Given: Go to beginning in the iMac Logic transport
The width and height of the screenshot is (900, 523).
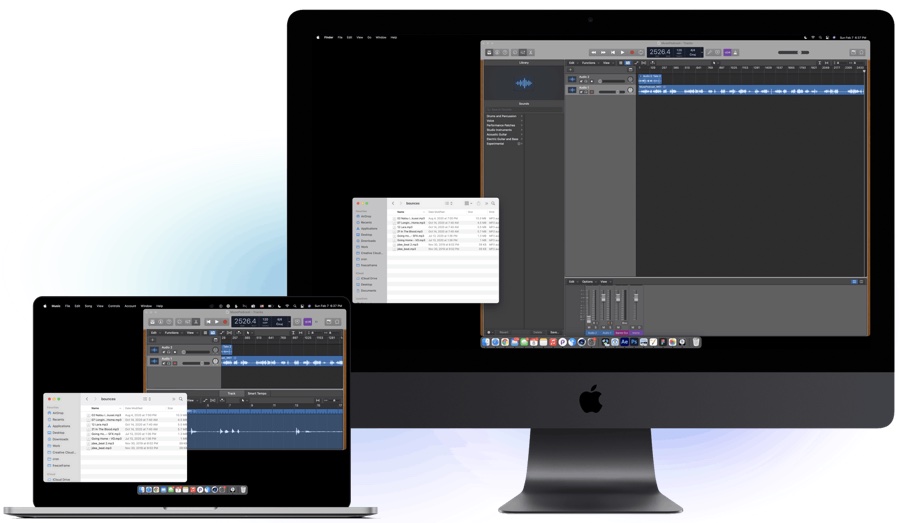Looking at the screenshot, I should point(613,52).
